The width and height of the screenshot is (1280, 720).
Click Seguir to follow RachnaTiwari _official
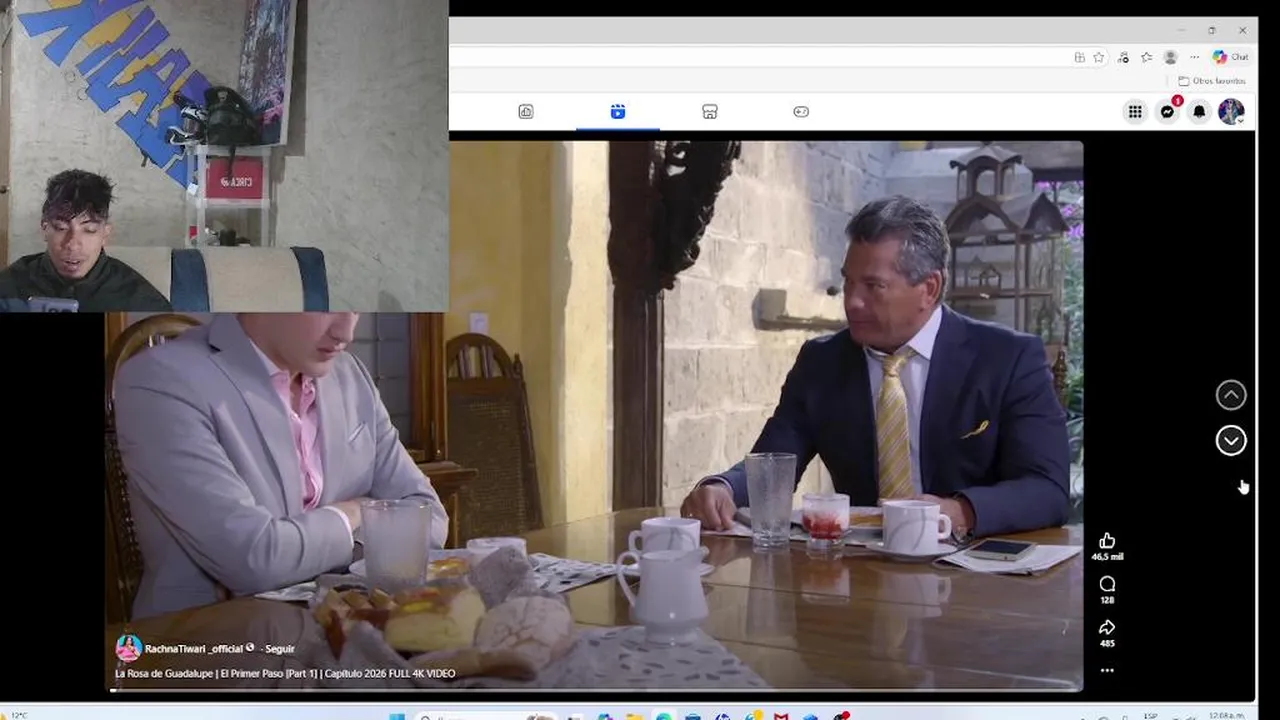coord(279,649)
